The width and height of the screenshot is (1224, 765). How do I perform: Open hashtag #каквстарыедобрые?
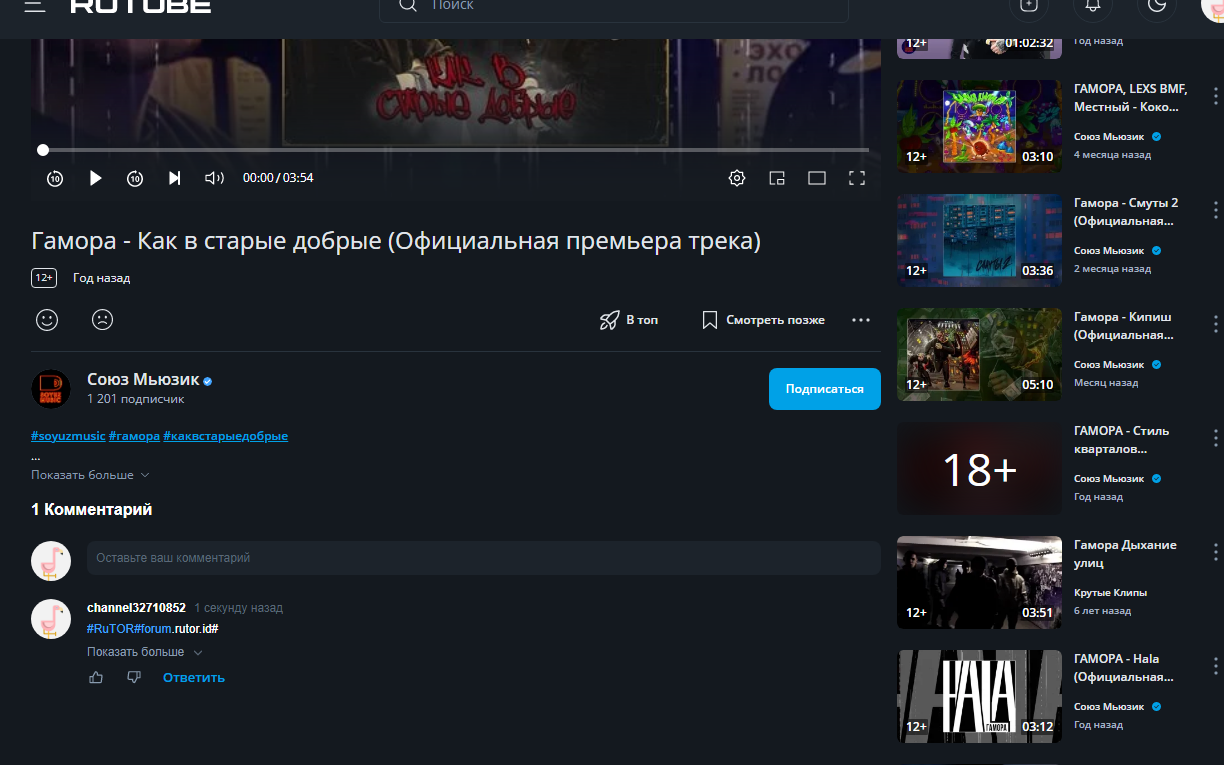(x=225, y=436)
